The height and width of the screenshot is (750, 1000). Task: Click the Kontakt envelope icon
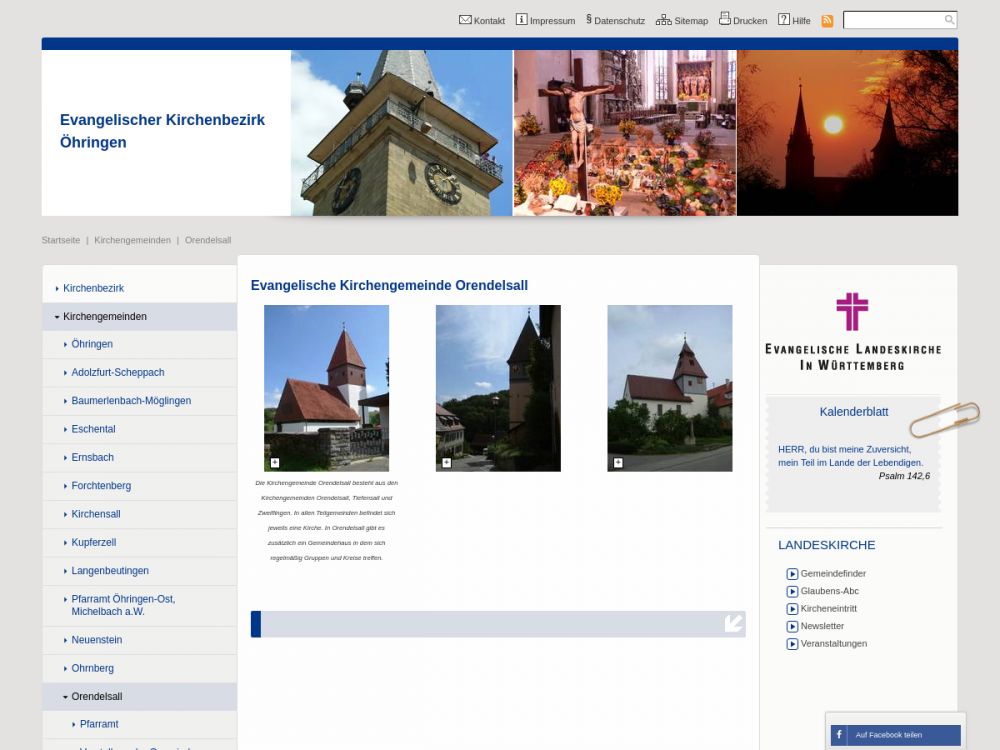(465, 20)
